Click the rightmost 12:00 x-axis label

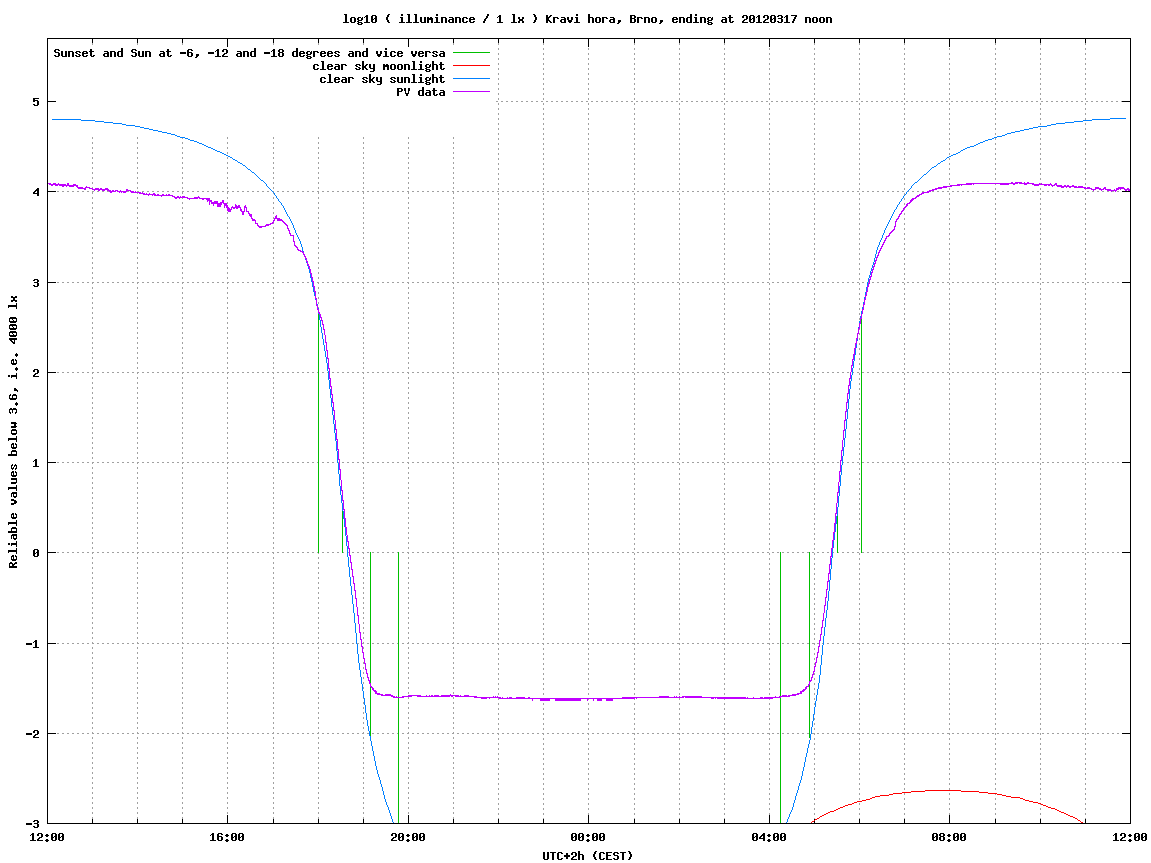coord(1130,837)
